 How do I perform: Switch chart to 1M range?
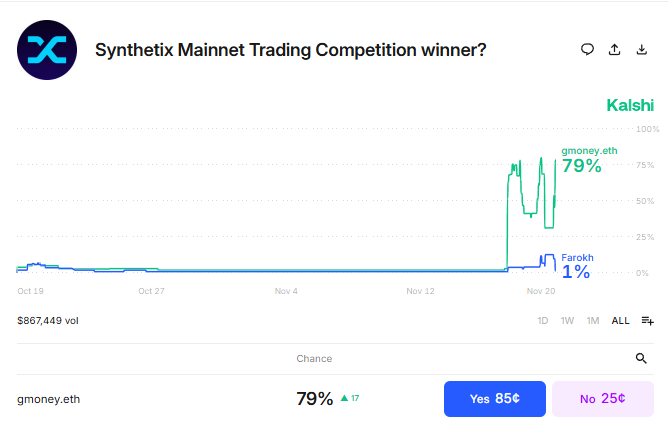pyautogui.click(x=593, y=321)
